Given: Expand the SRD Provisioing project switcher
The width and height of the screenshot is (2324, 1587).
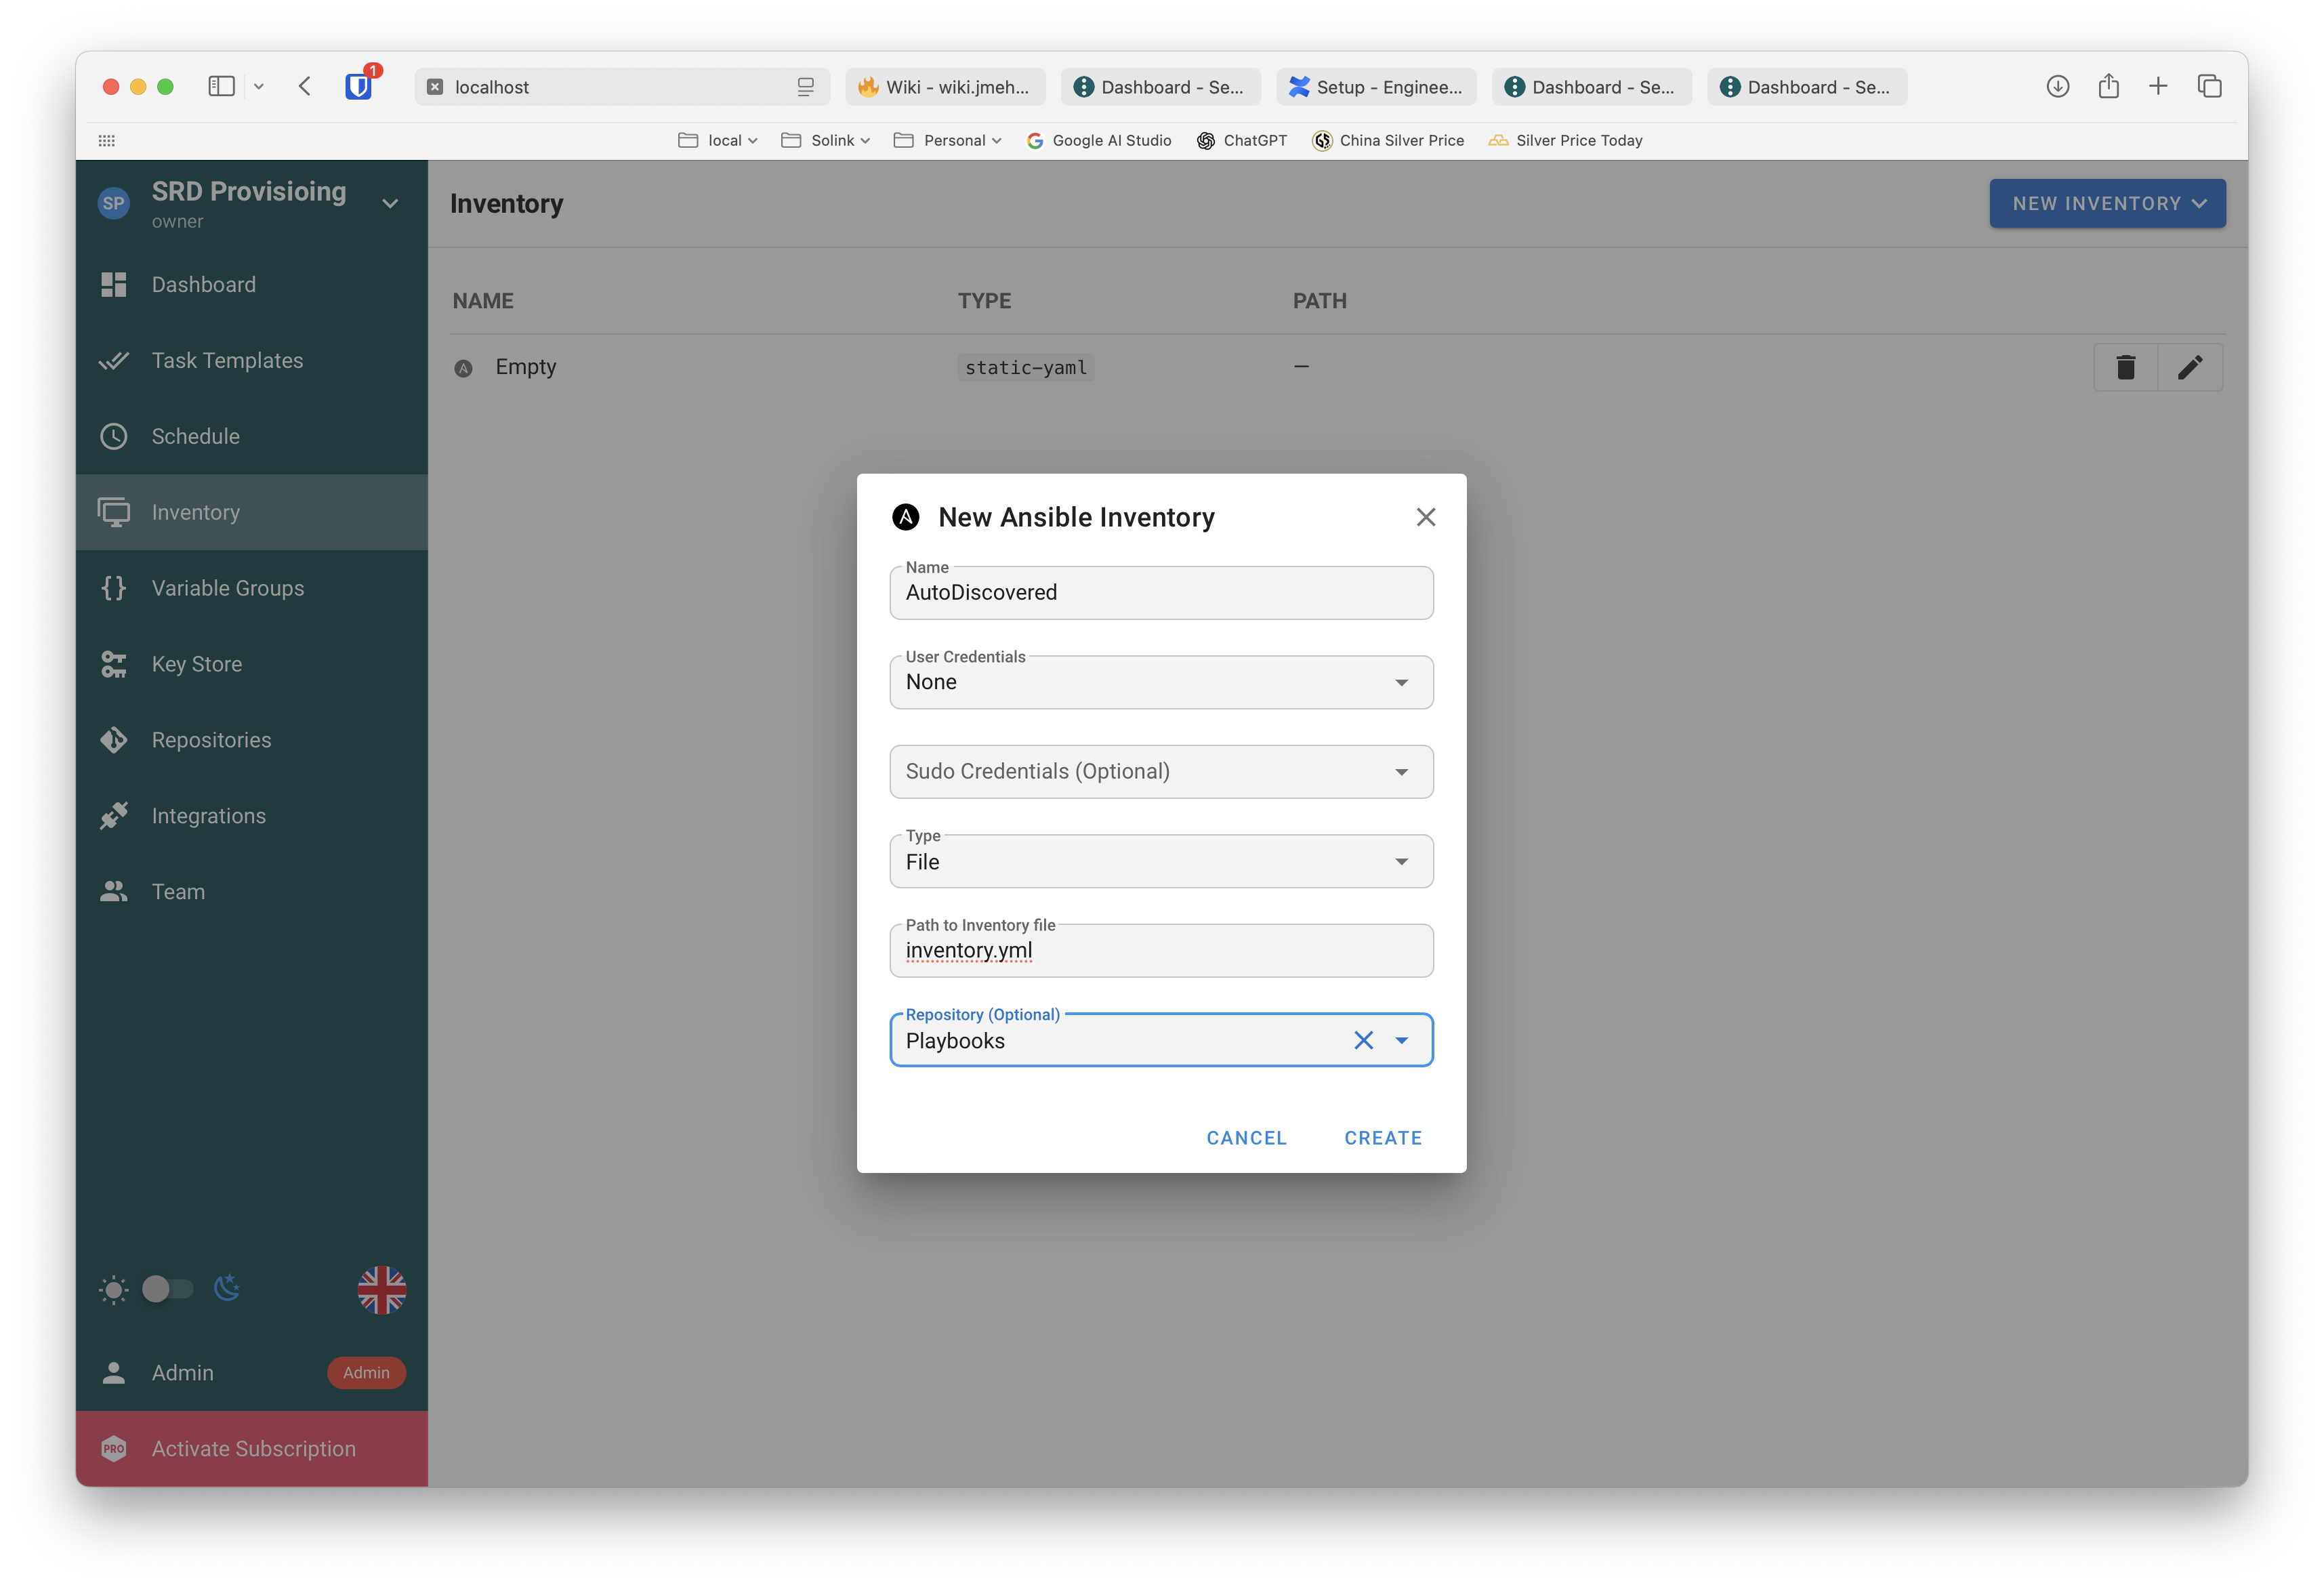Looking at the screenshot, I should tap(390, 203).
